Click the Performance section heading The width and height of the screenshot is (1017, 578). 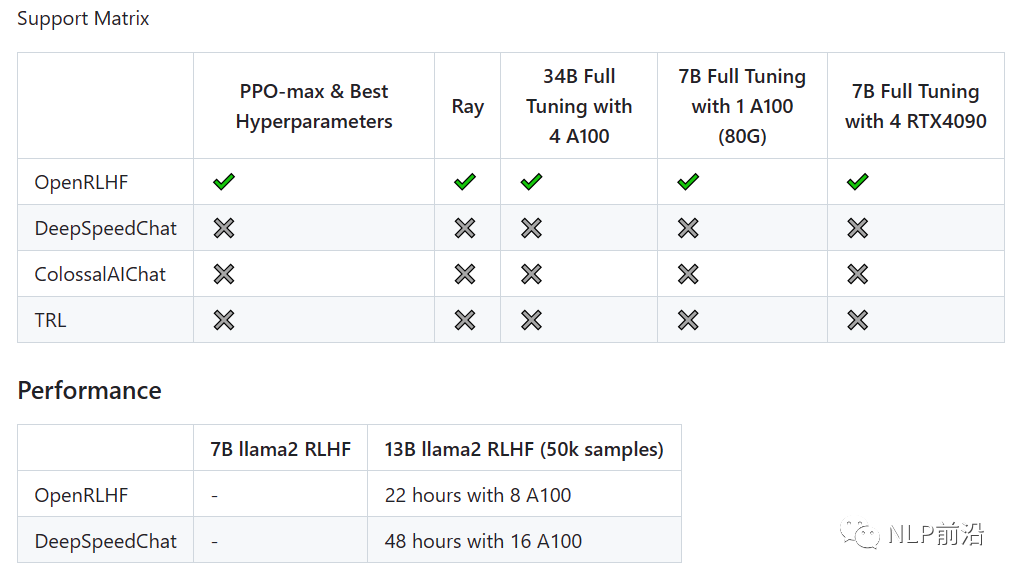click(x=90, y=391)
